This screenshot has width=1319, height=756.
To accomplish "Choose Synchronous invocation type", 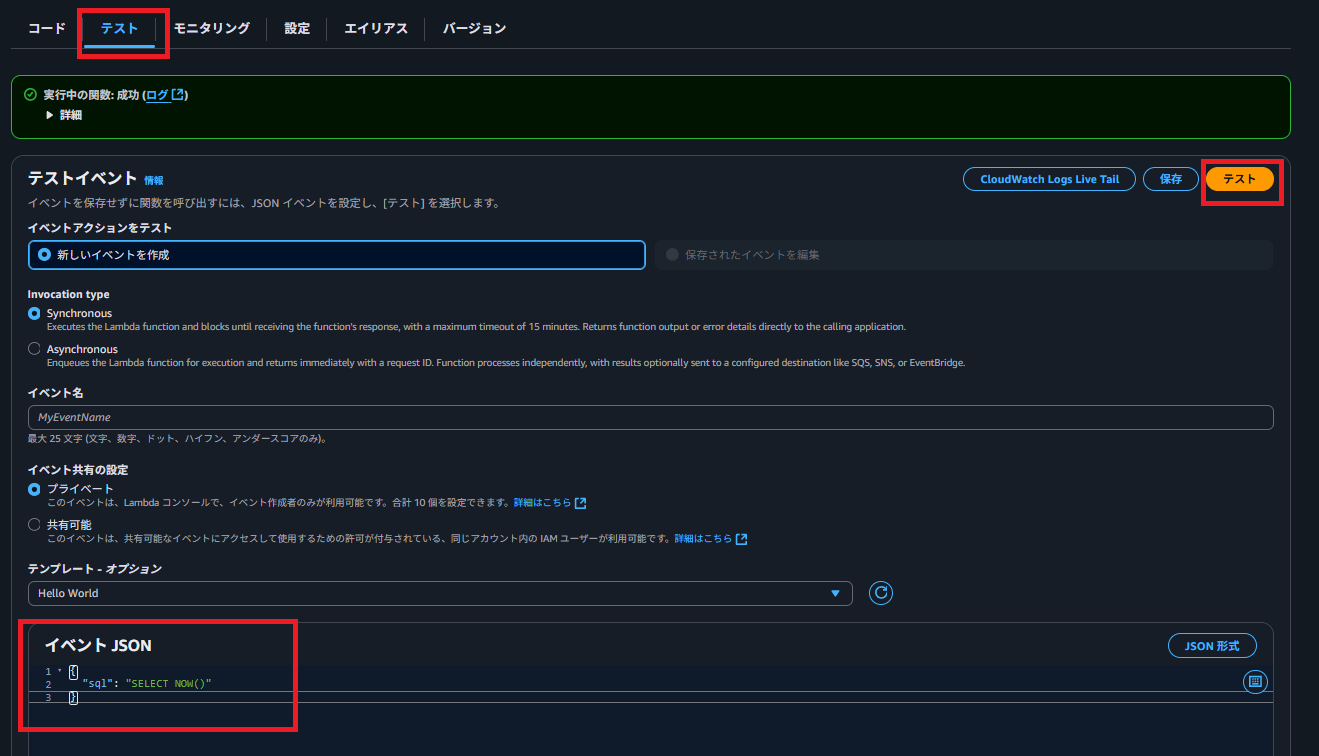I will click(34, 313).
